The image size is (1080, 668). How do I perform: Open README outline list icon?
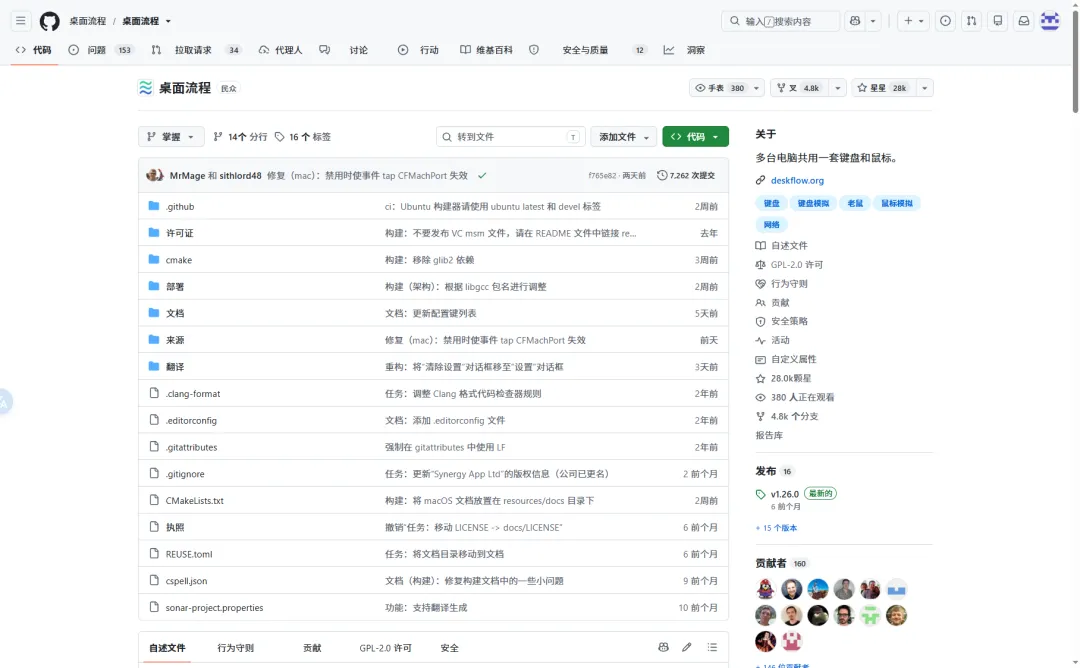[x=712, y=647]
